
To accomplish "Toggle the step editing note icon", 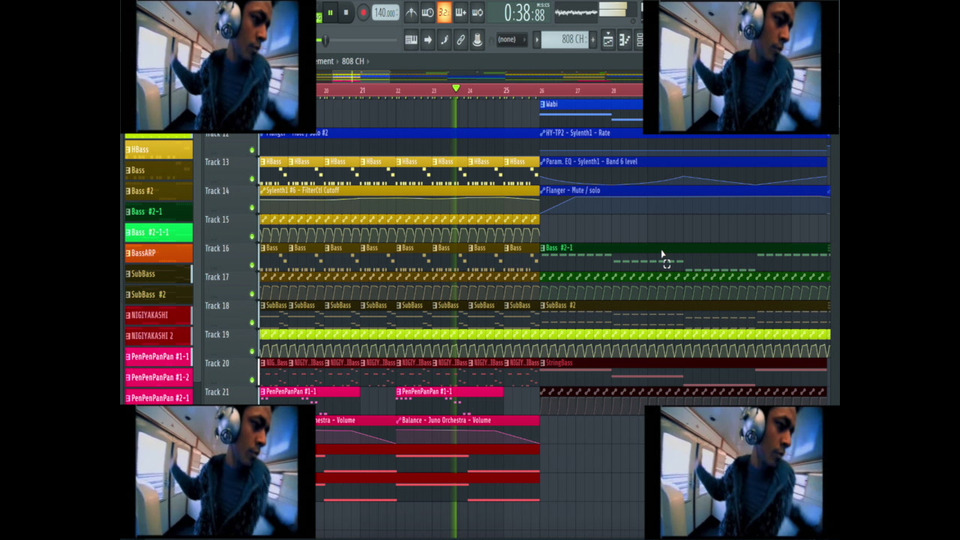I will pyautogui.click(x=444, y=40).
